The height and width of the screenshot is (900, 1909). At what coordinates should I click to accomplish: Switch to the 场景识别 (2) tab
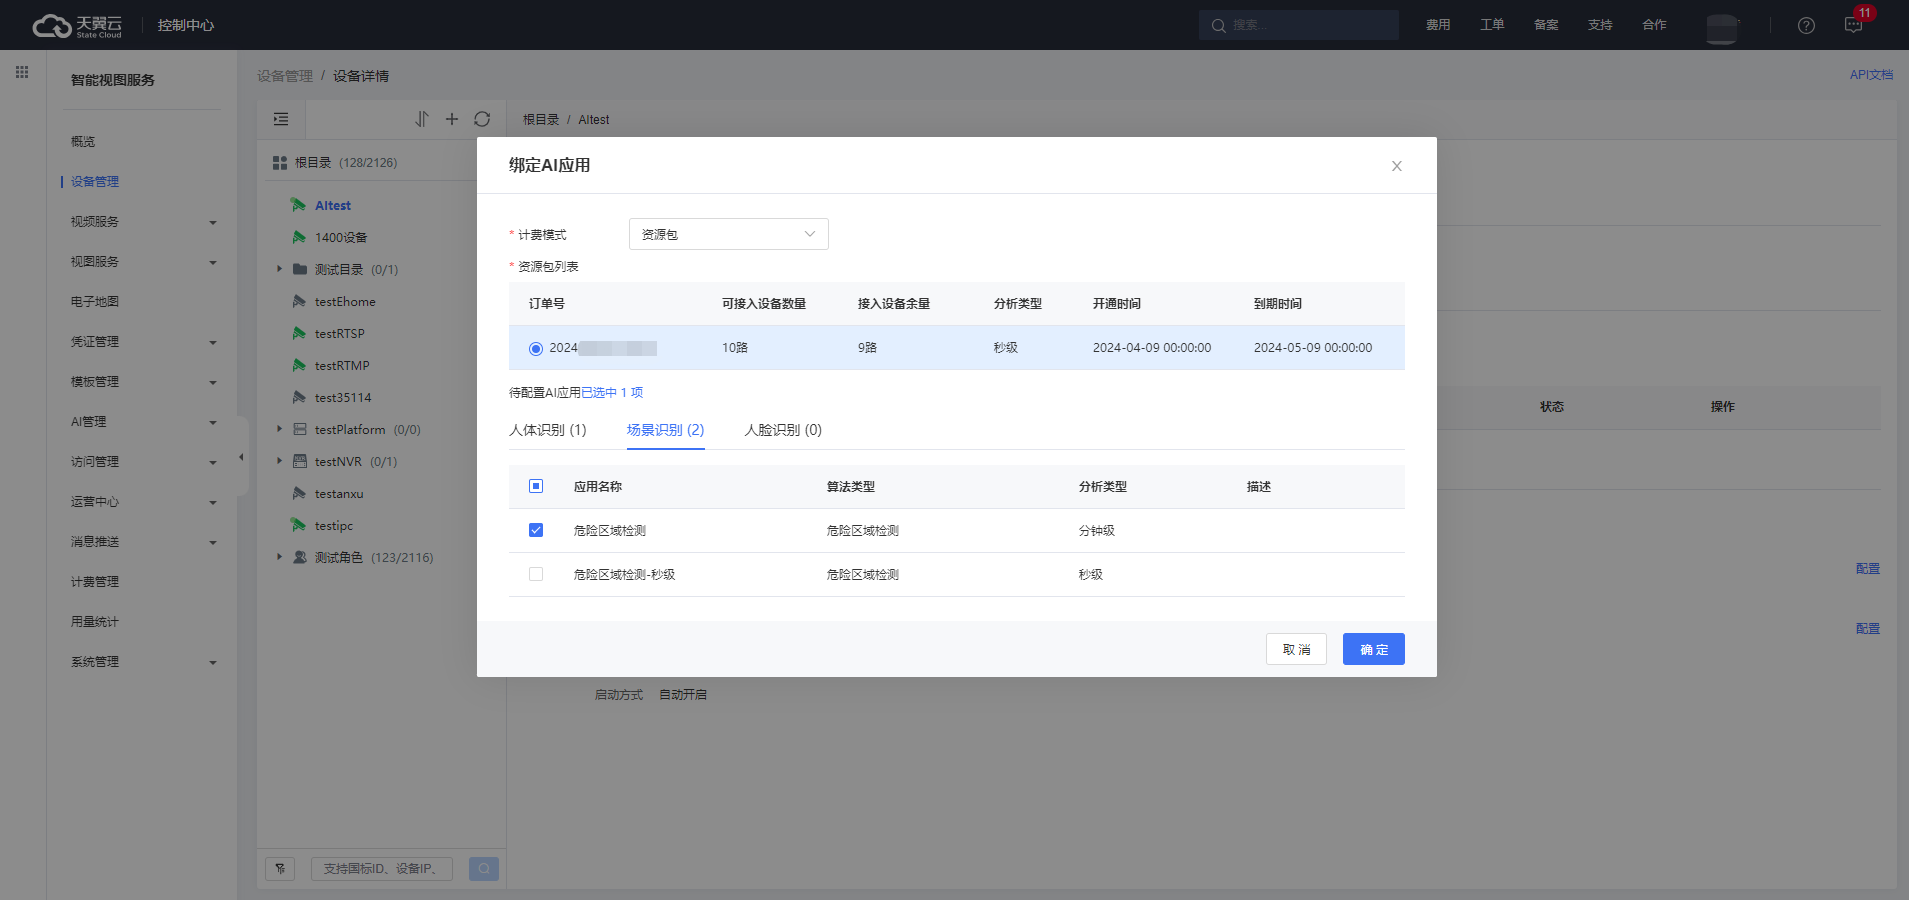pos(666,430)
